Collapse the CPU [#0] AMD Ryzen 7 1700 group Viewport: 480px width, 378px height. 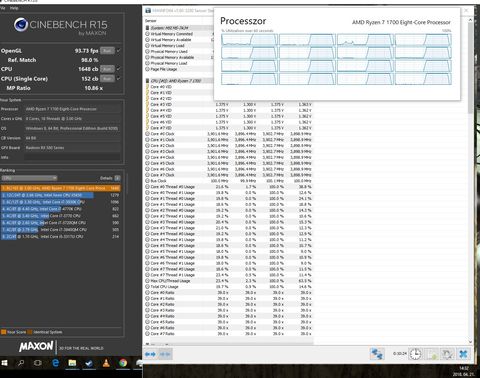tap(148, 81)
